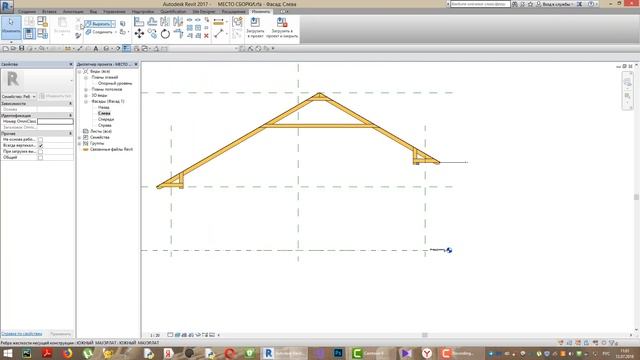Click the Create Group icon in ribbon
This screenshot has height=360, width=640.
click(x=237, y=22)
